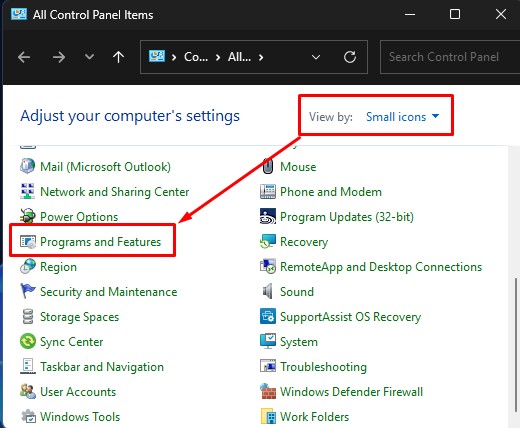Open RemoteApp and Desktop Connections link
This screenshot has width=520, height=428.
pyautogui.click(x=381, y=267)
